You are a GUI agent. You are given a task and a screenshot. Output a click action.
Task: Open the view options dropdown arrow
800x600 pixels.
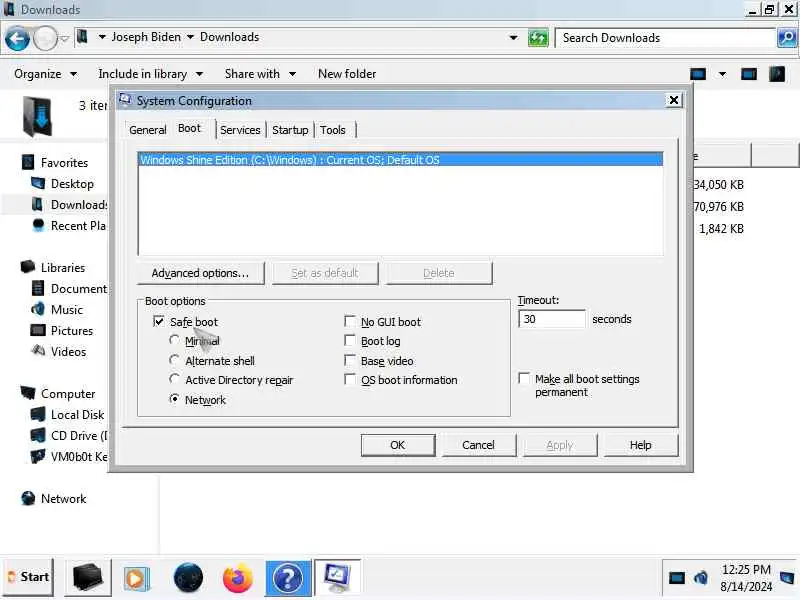coord(722,74)
